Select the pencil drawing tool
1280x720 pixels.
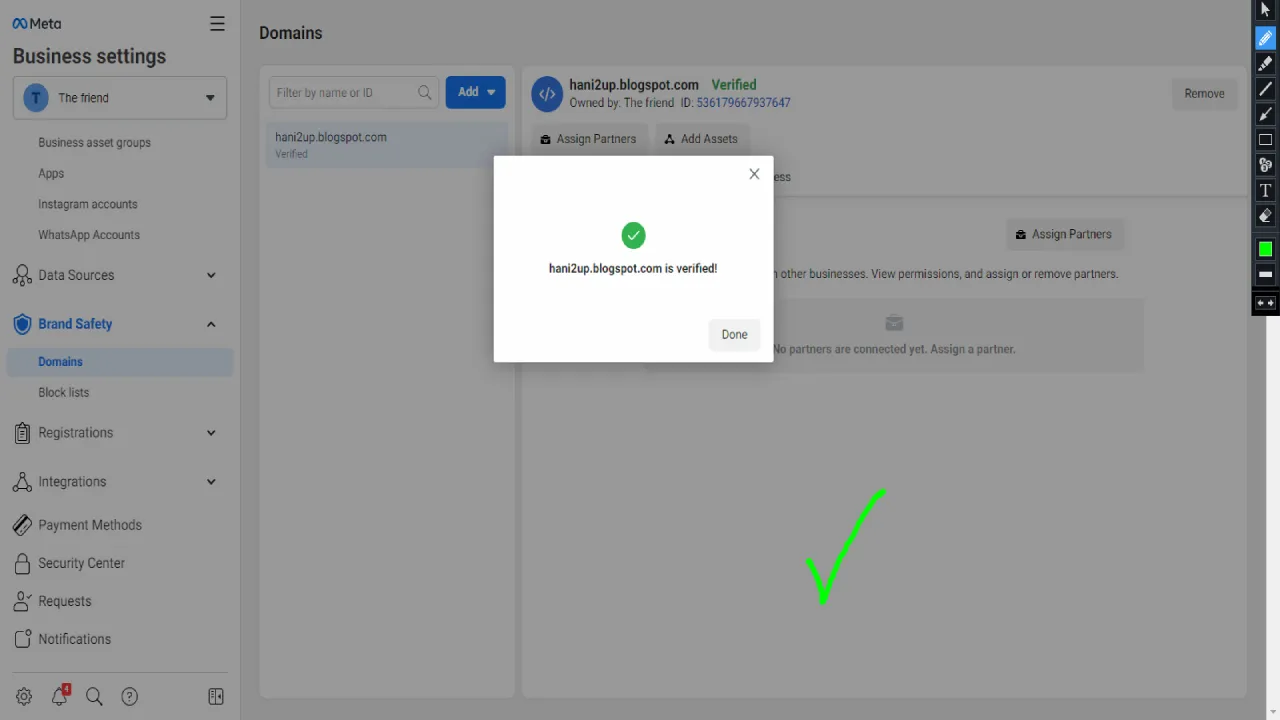pyautogui.click(x=1265, y=38)
